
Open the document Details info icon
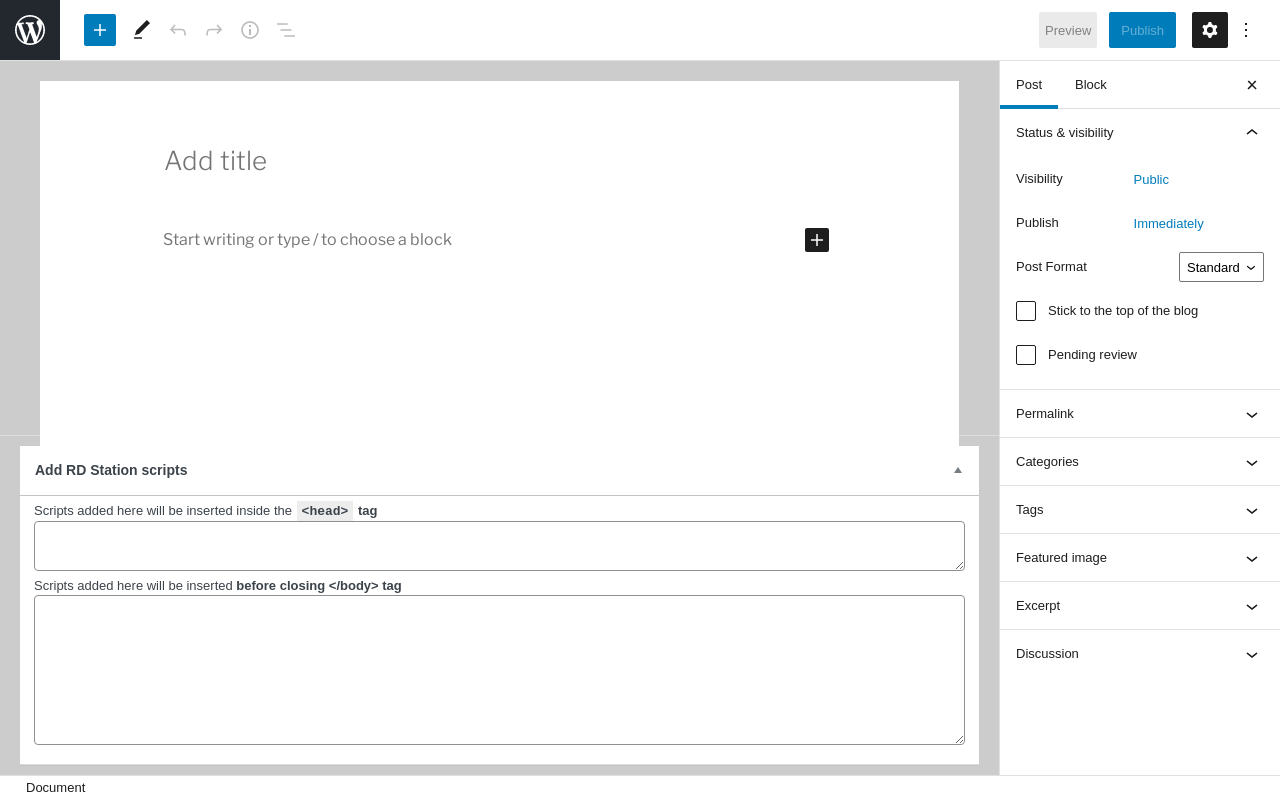(250, 30)
